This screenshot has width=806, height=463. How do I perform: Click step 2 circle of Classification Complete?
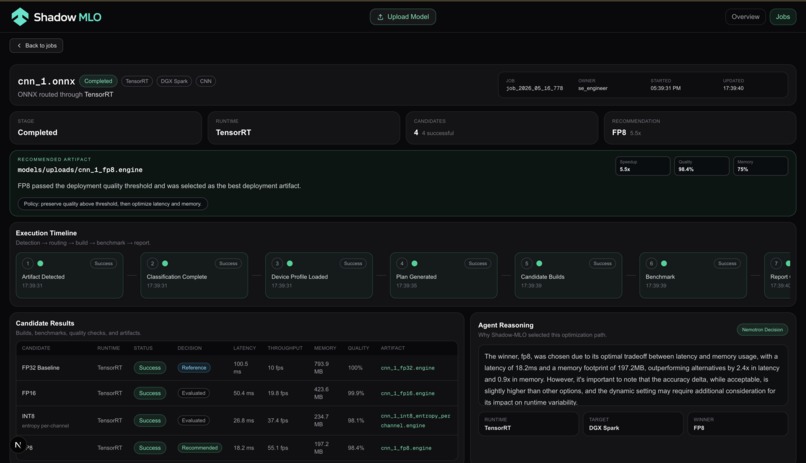152,264
